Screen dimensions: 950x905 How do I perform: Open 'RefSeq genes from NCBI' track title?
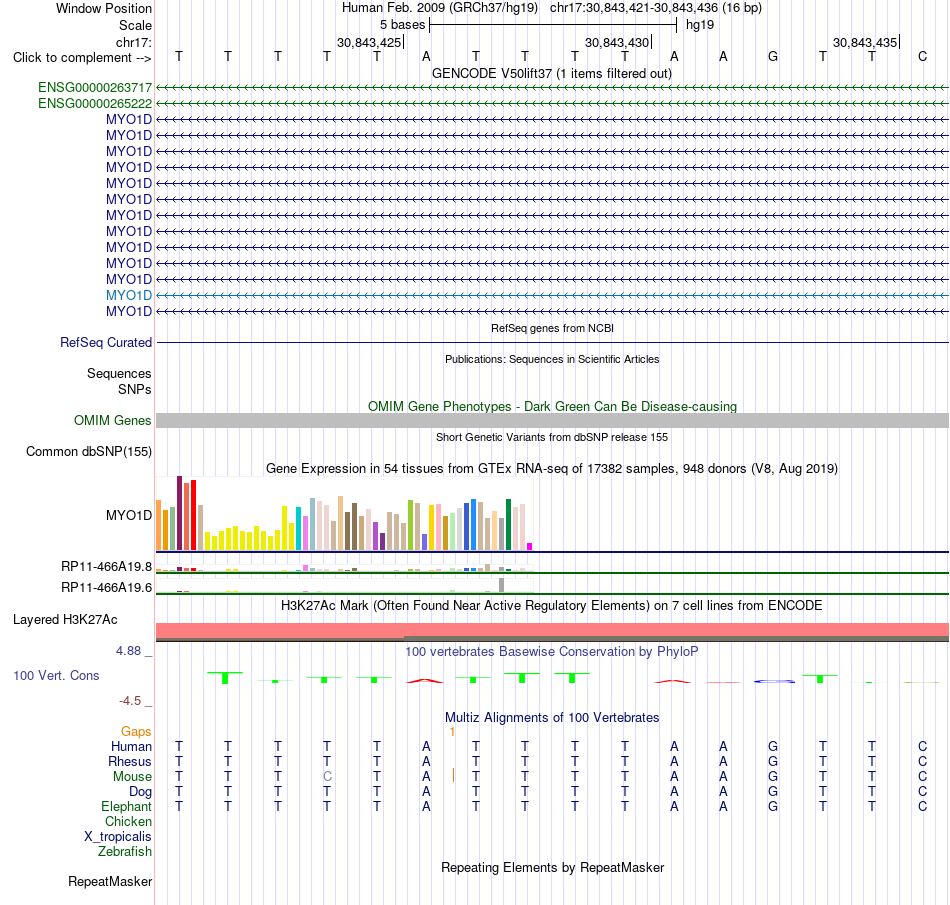tap(552, 328)
